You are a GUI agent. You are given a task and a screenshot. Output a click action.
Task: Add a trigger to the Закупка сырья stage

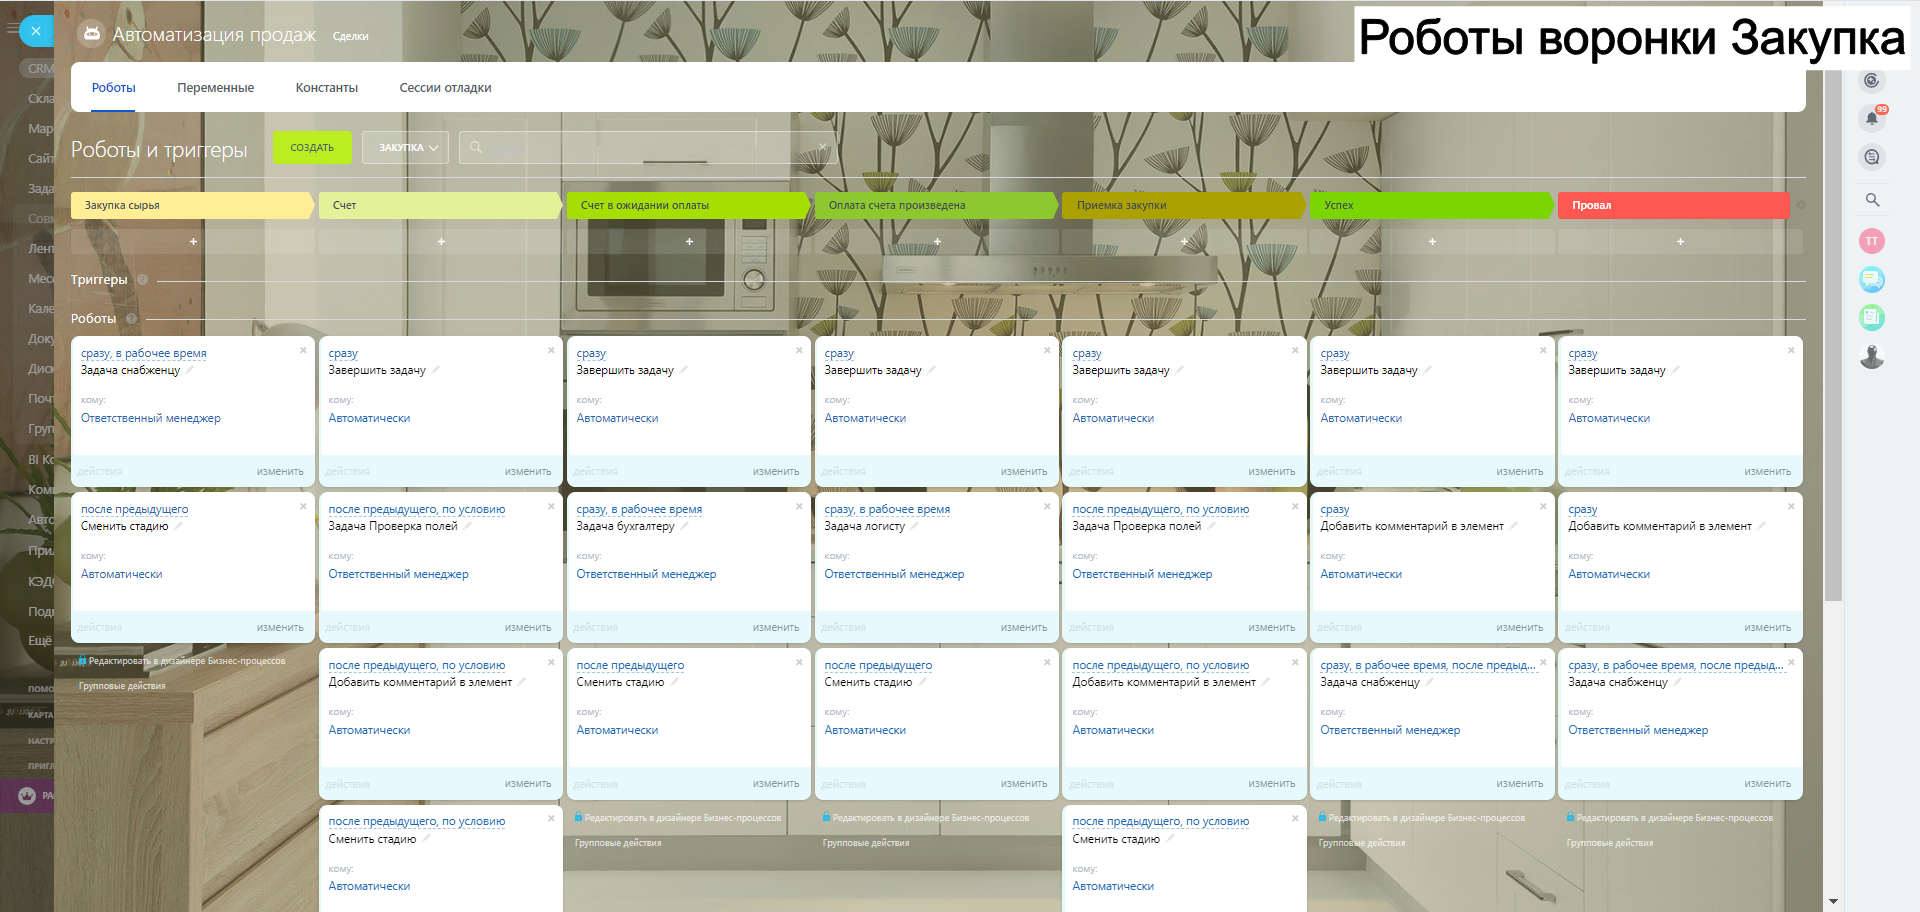pos(193,242)
